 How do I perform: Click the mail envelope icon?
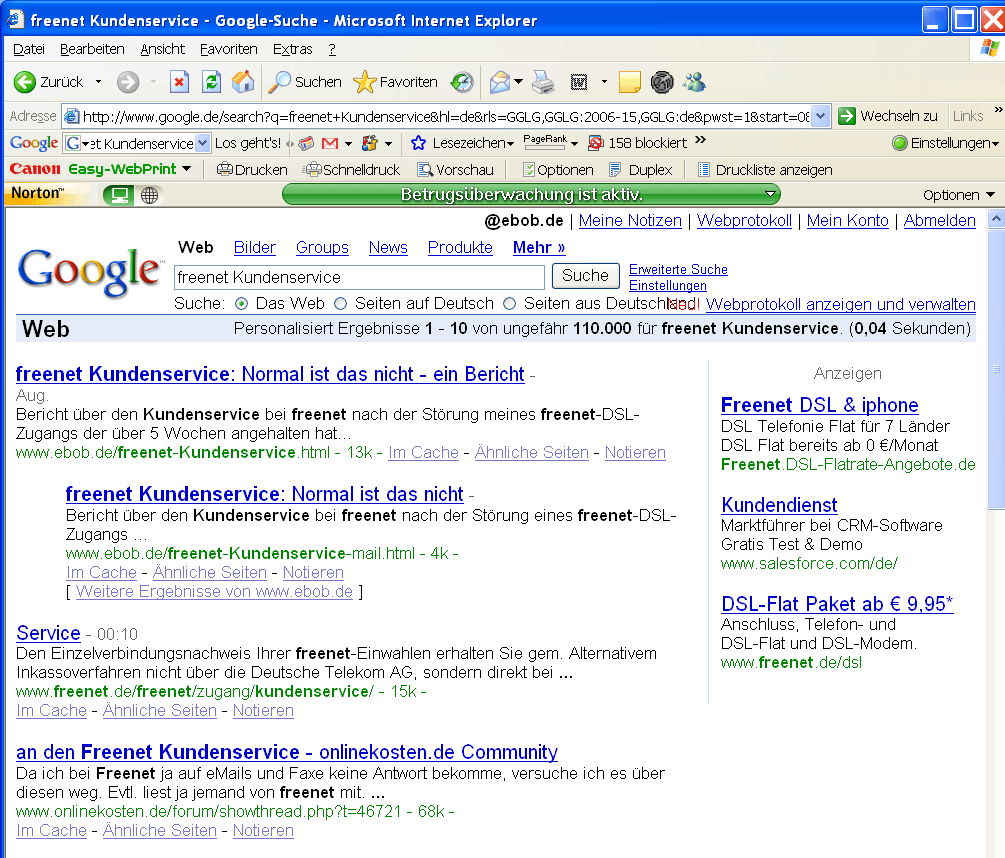(x=499, y=82)
